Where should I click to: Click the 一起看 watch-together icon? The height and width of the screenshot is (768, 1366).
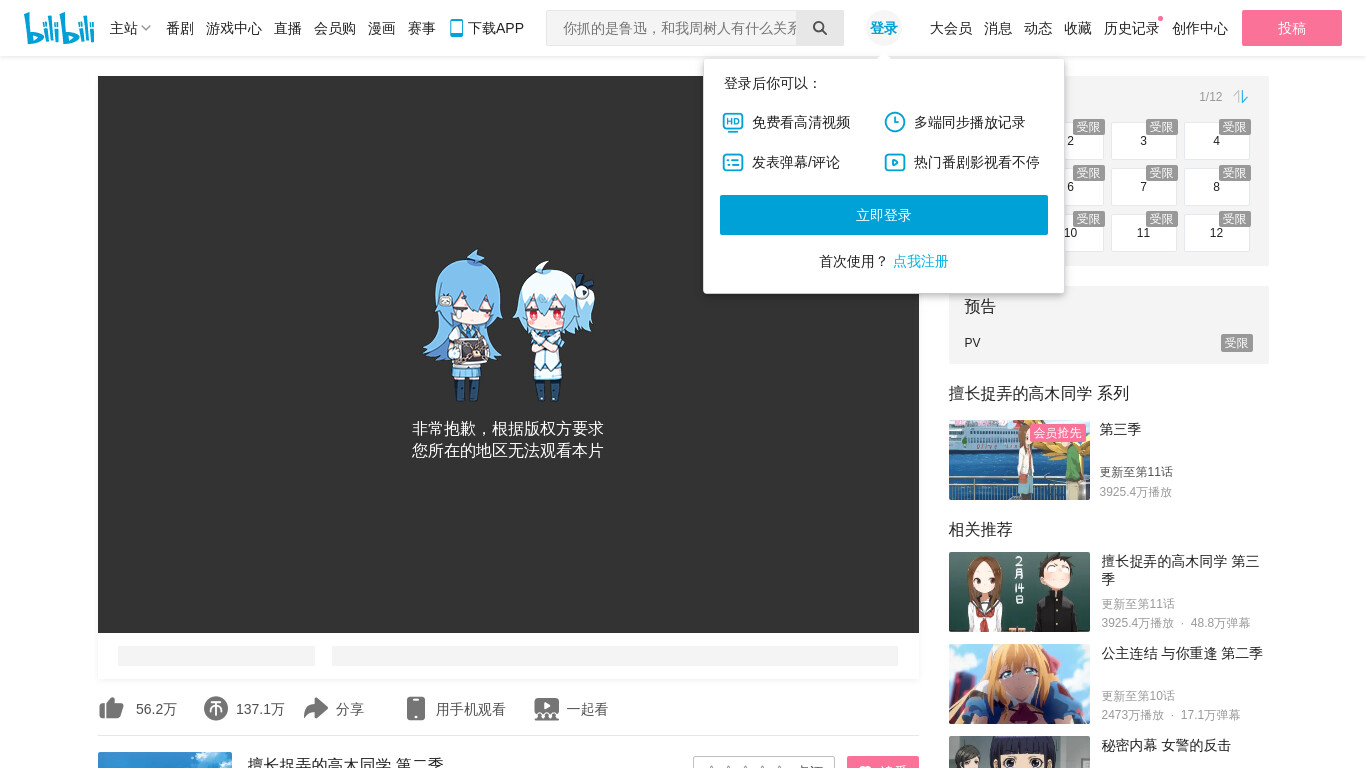coord(547,709)
